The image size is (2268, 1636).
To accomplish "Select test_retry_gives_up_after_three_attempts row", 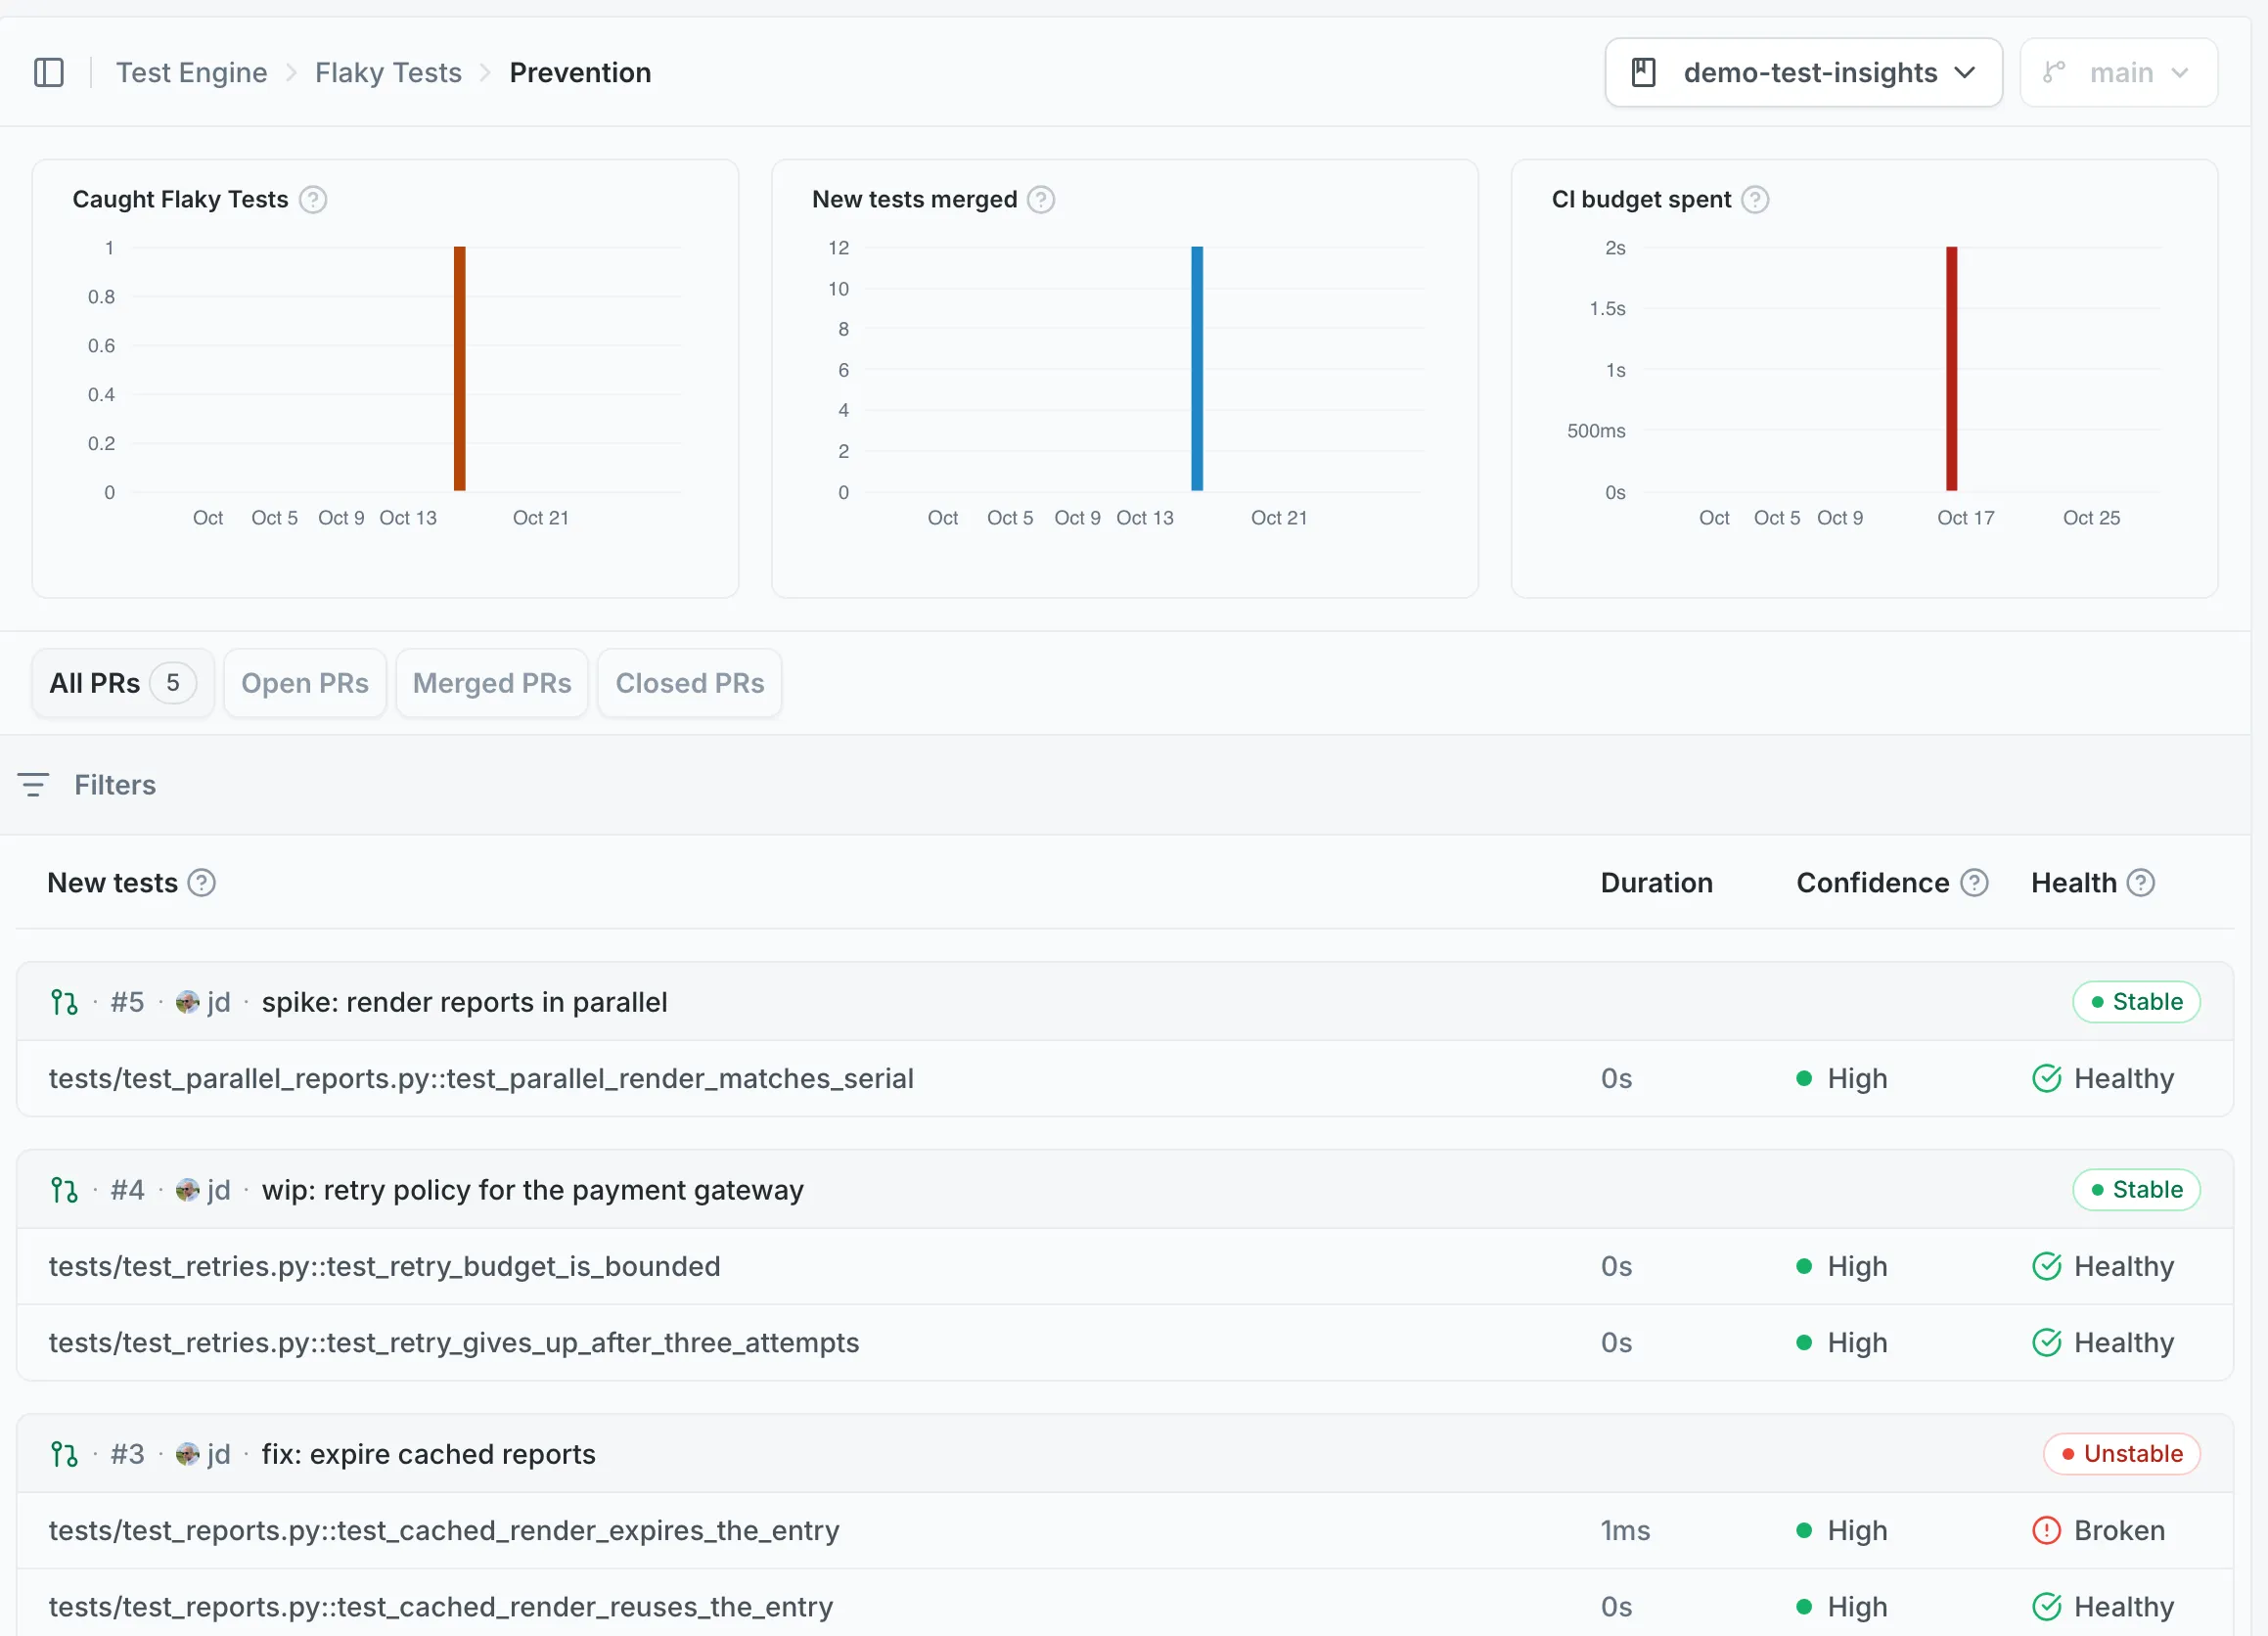I will [1125, 1342].
